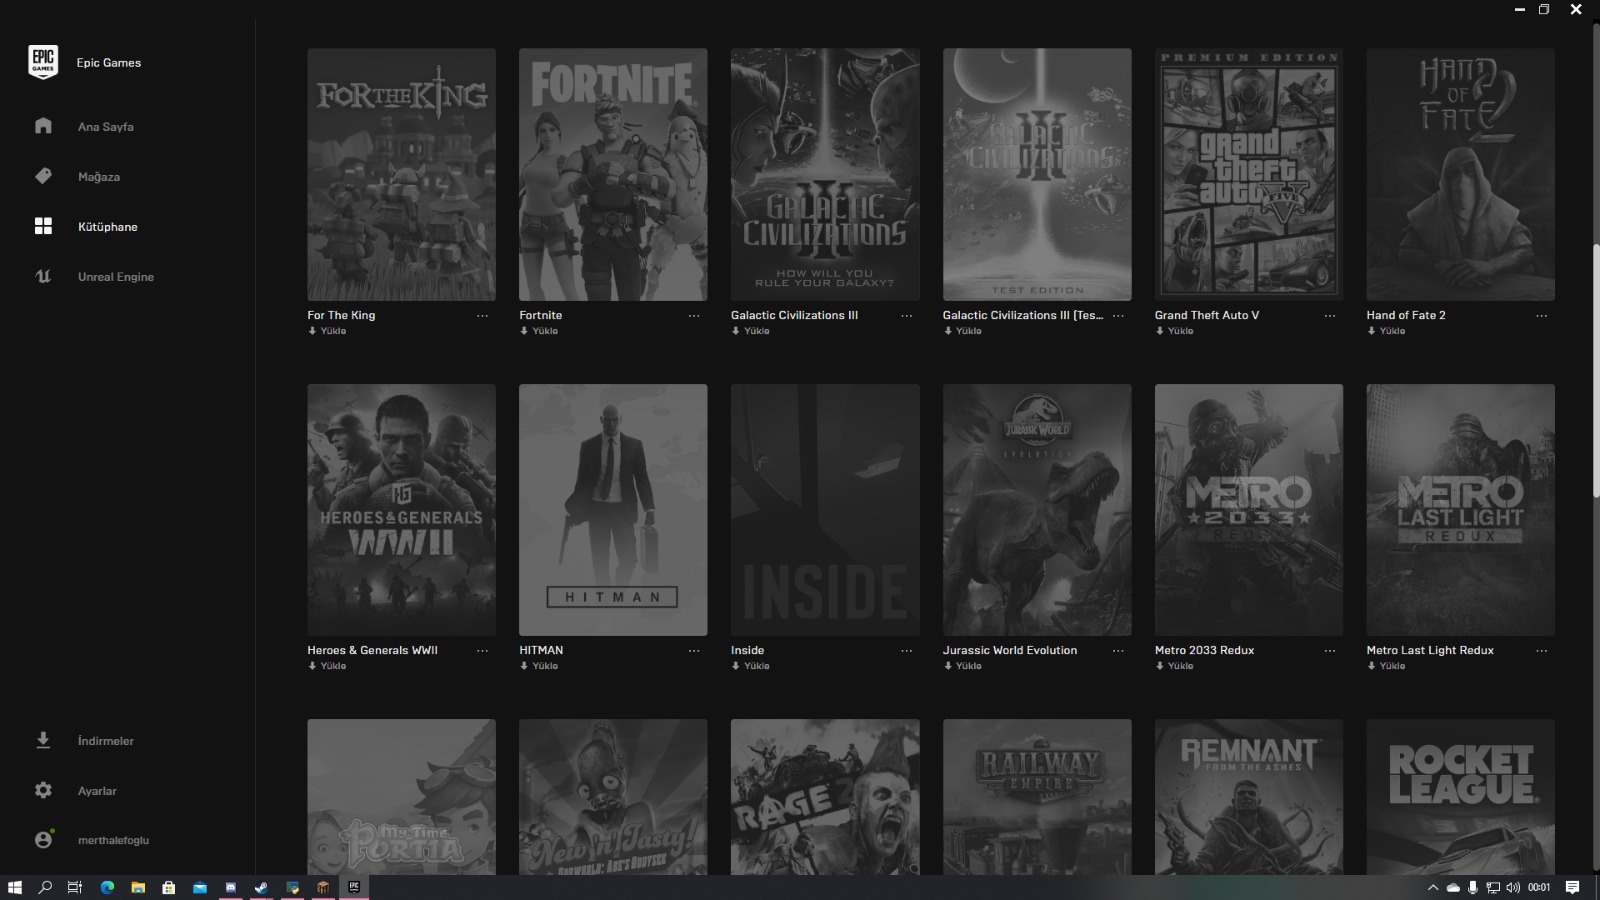Open the Unreal Engine section label

coord(116,277)
